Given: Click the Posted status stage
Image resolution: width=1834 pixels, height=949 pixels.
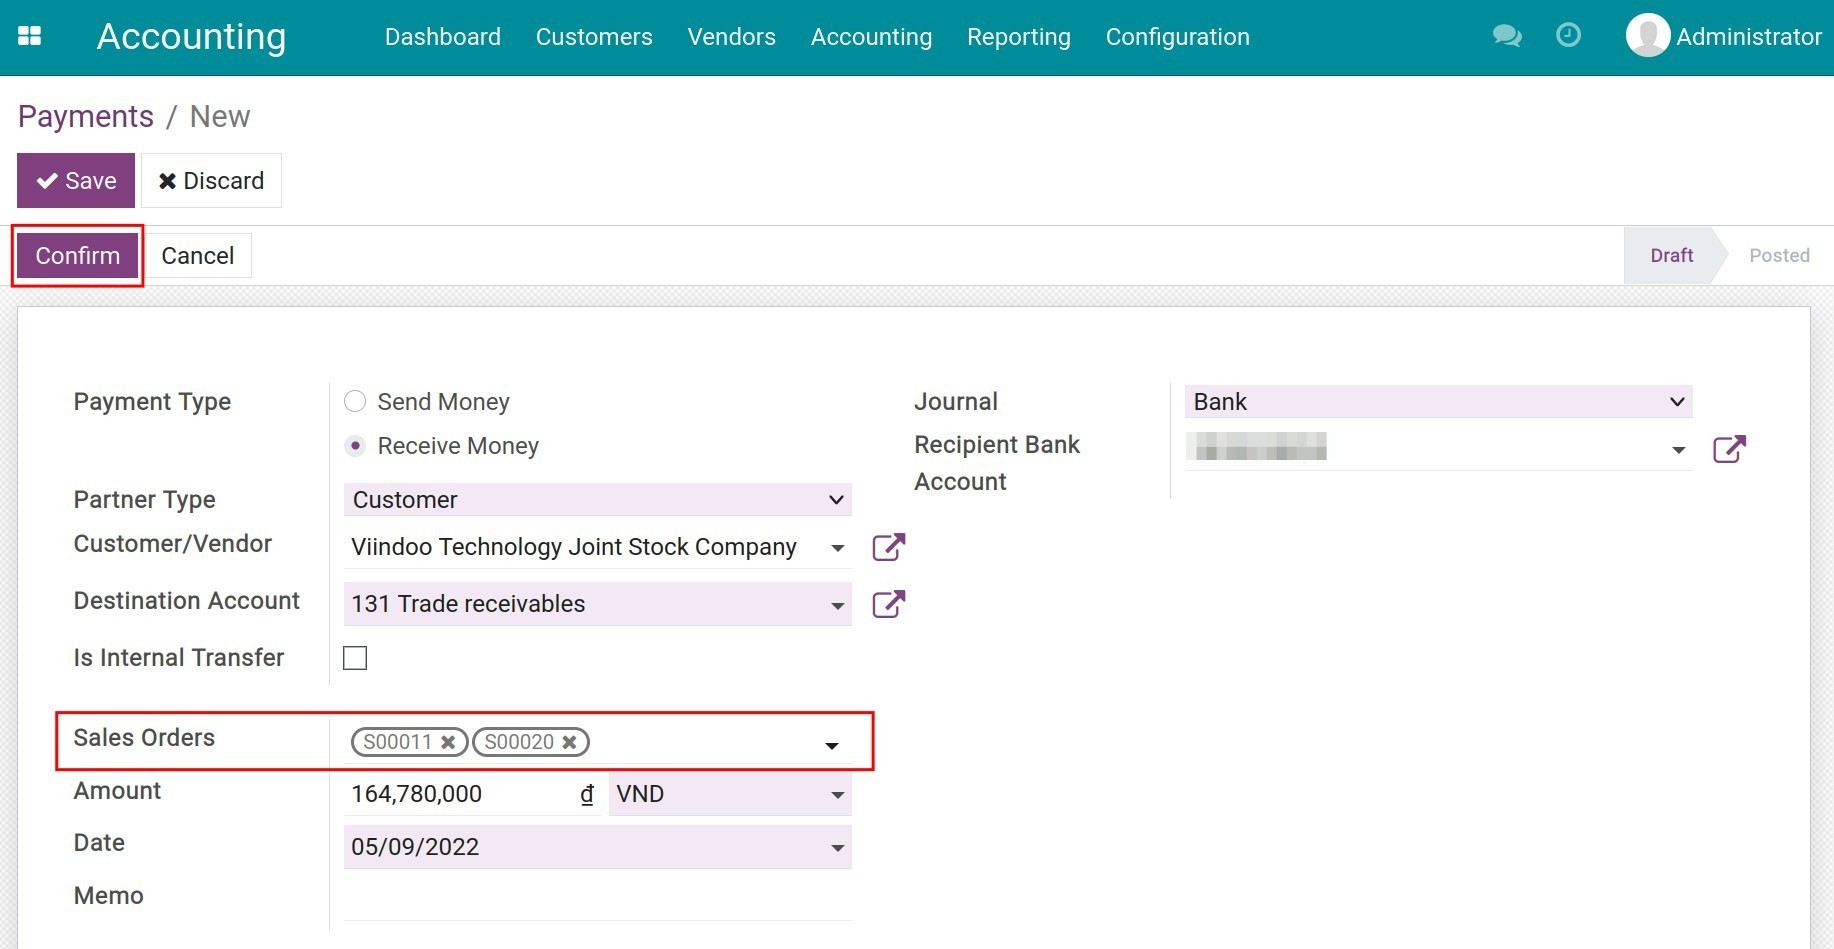Looking at the screenshot, I should tap(1779, 255).
